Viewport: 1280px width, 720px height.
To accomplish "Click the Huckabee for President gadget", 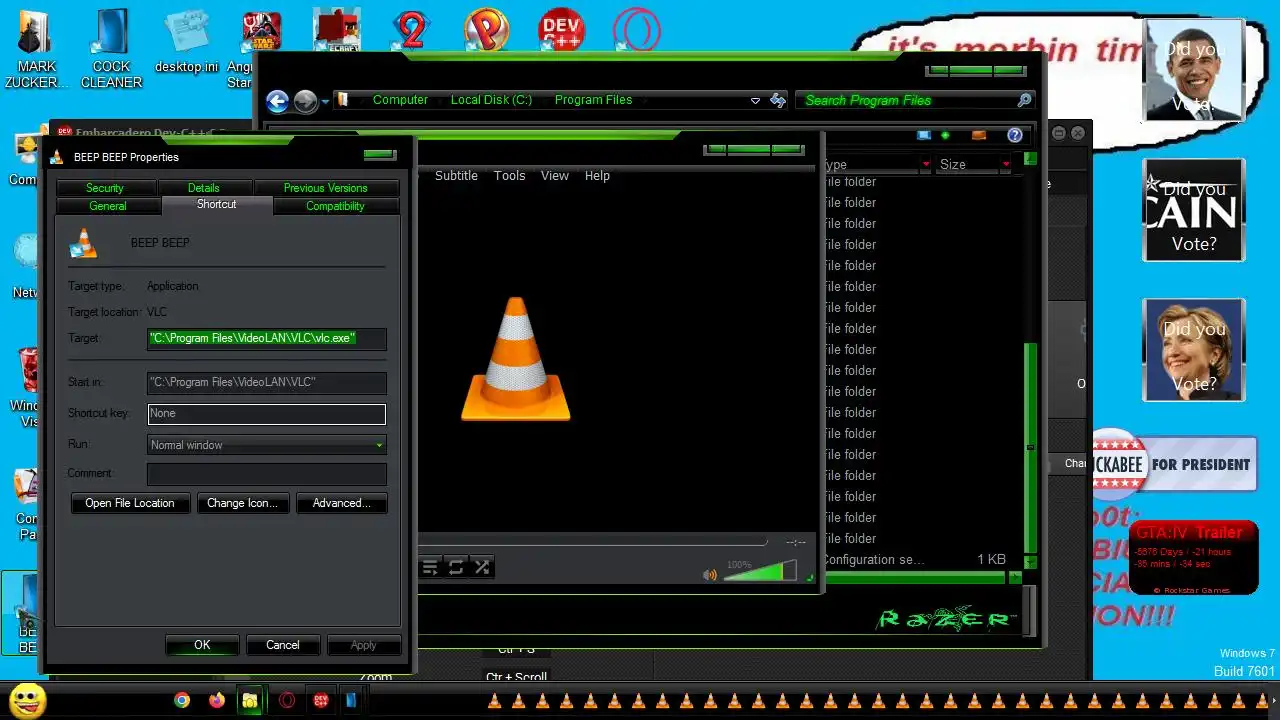I will (x=1174, y=464).
